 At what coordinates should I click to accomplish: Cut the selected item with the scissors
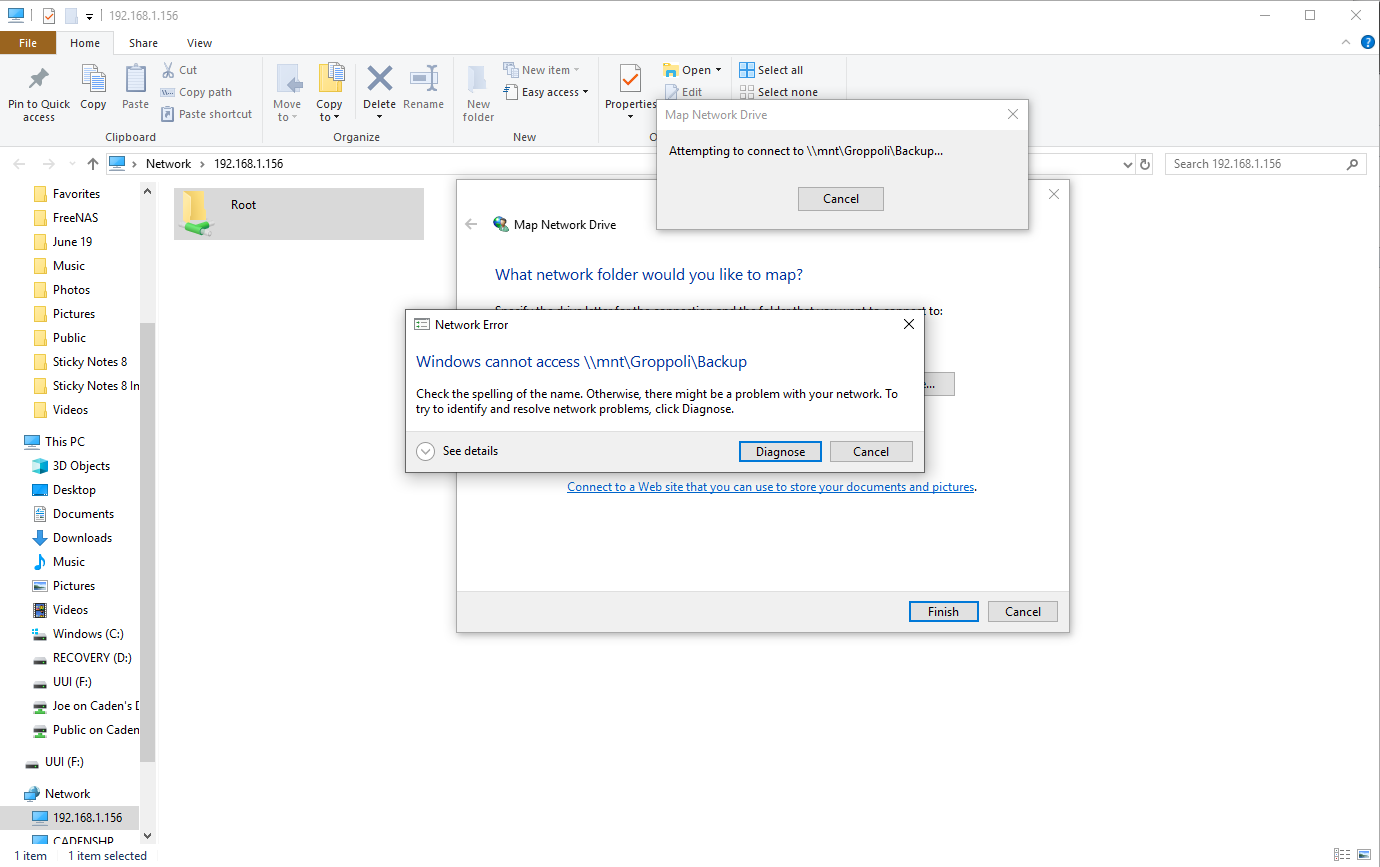[179, 70]
